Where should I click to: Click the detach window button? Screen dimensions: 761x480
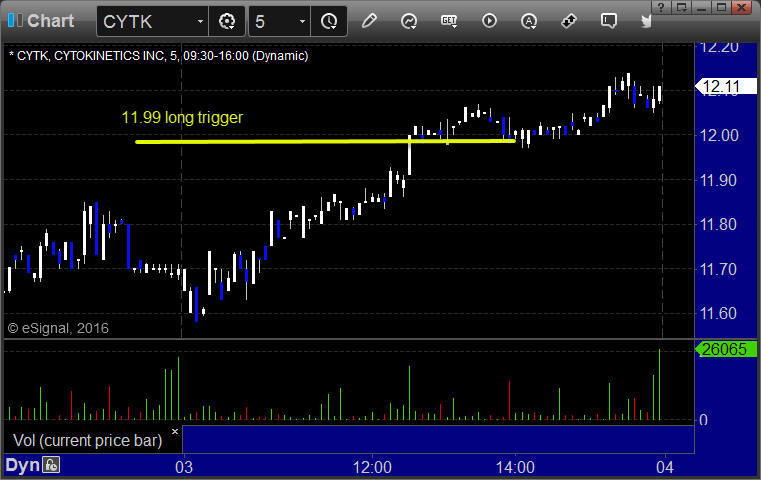[681, 7]
